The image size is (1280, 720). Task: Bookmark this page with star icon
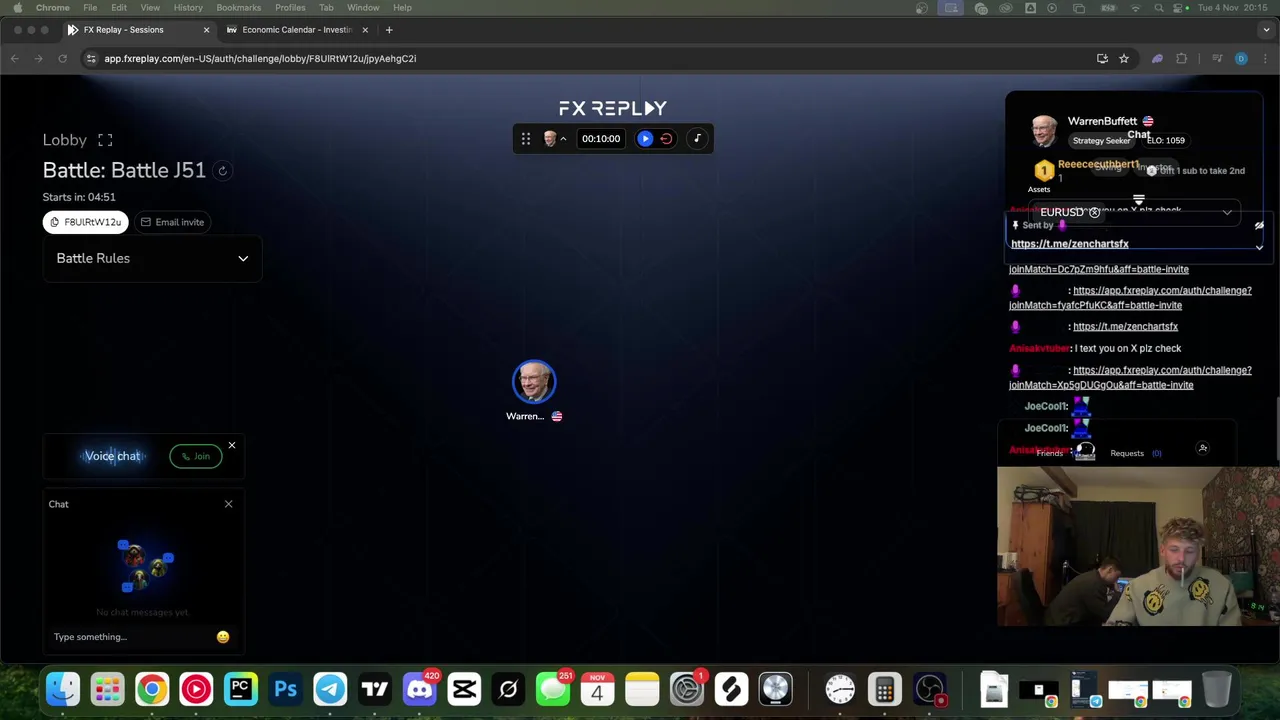pos(1124,59)
